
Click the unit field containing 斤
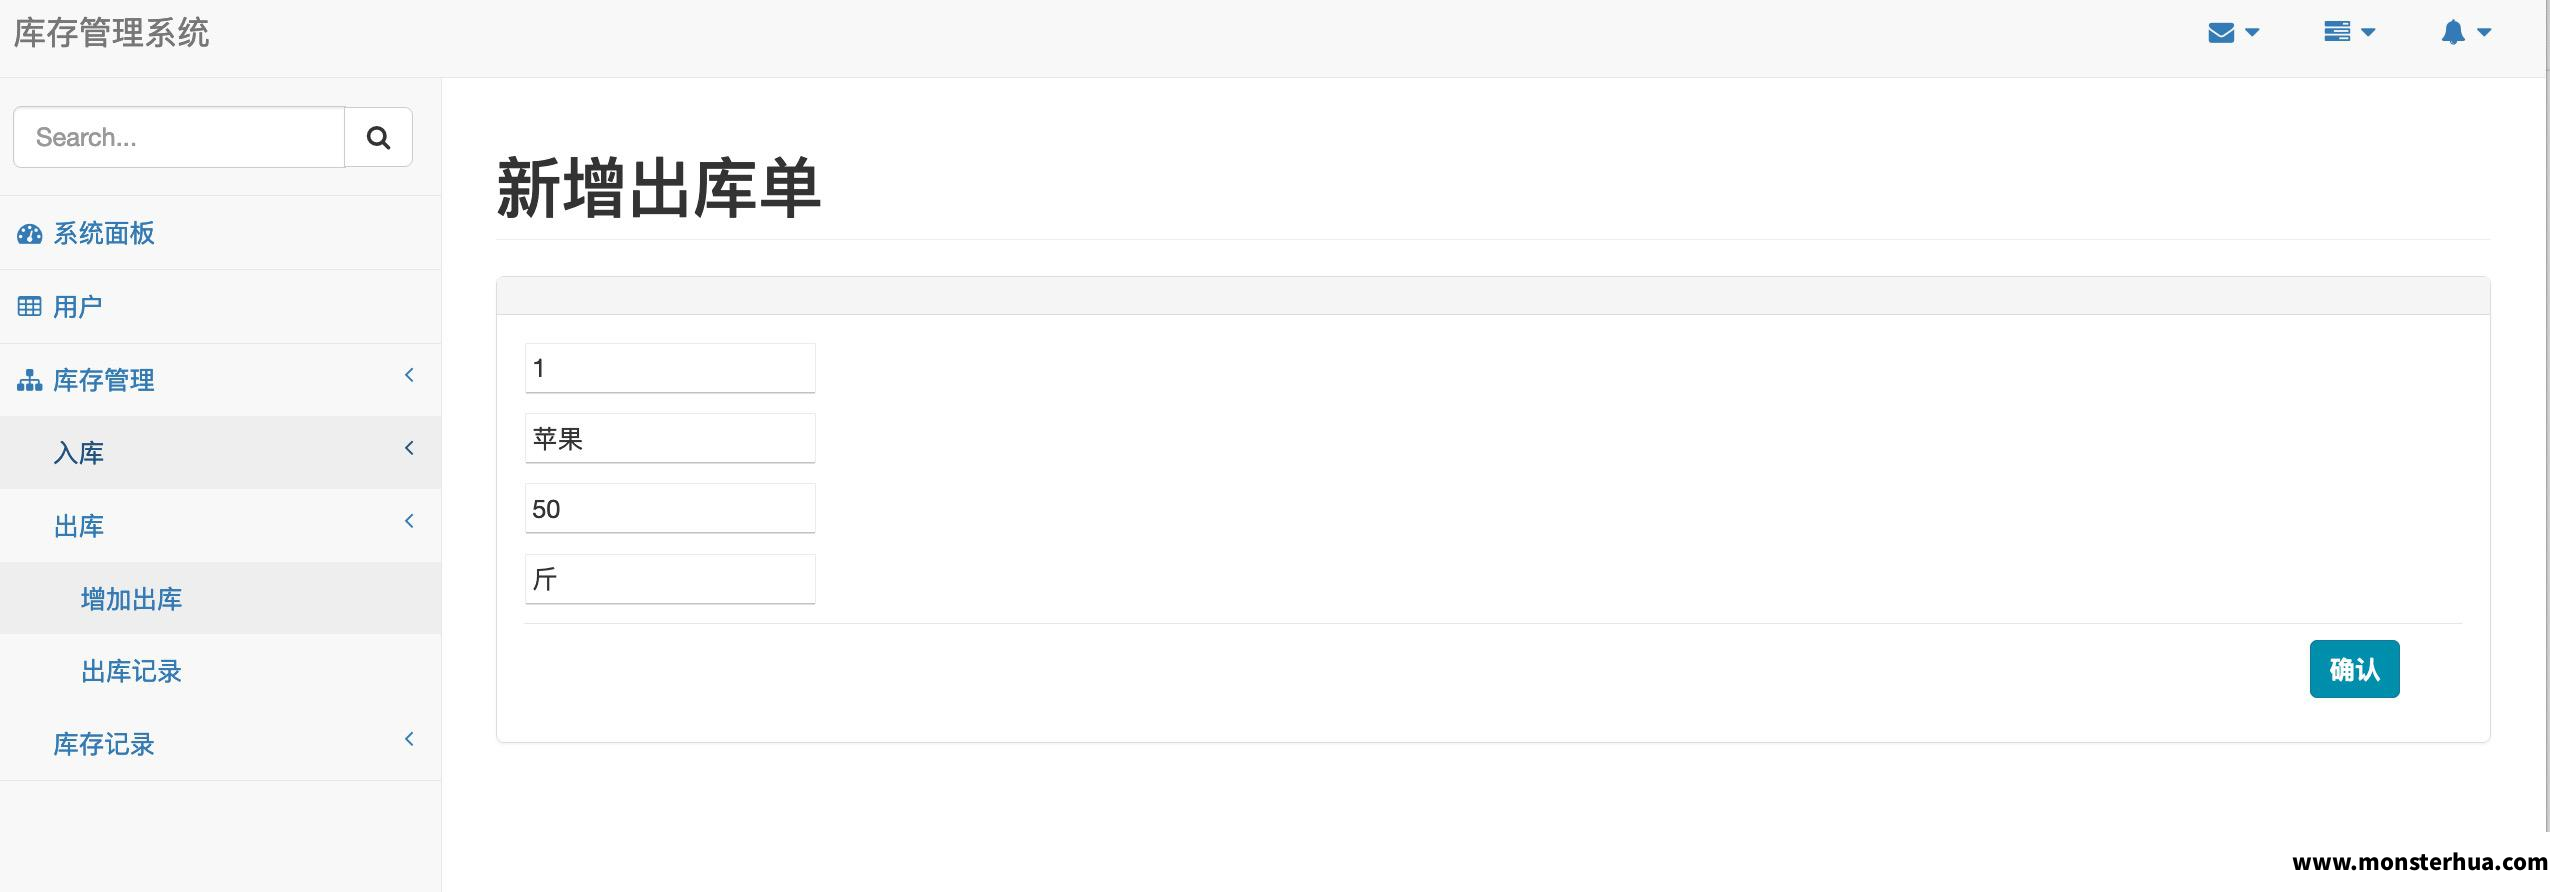670,579
